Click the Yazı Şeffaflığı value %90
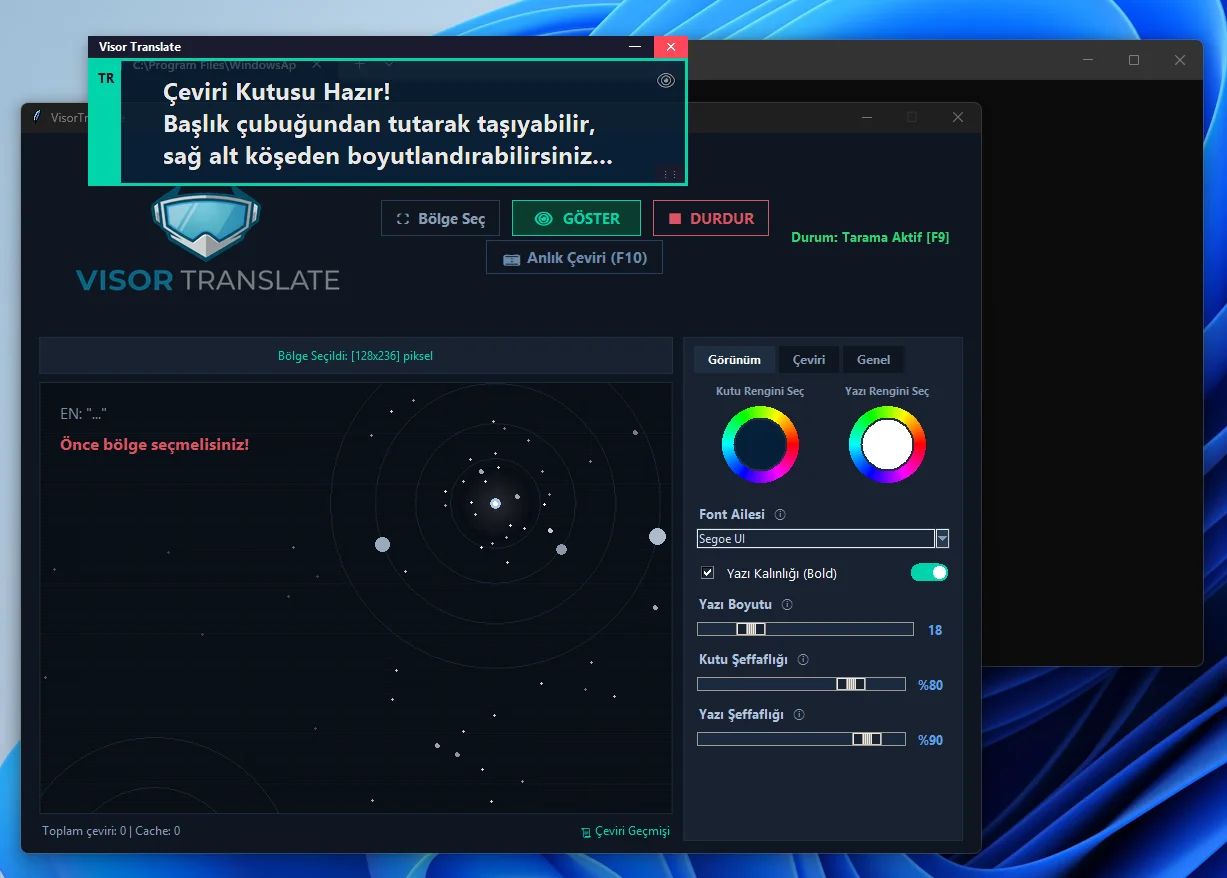 click(930, 740)
